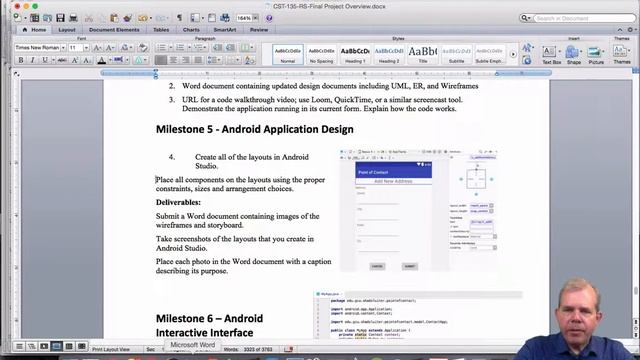Toggle Bold formatting
Viewport: 640px width, 360px height.
(21, 60)
